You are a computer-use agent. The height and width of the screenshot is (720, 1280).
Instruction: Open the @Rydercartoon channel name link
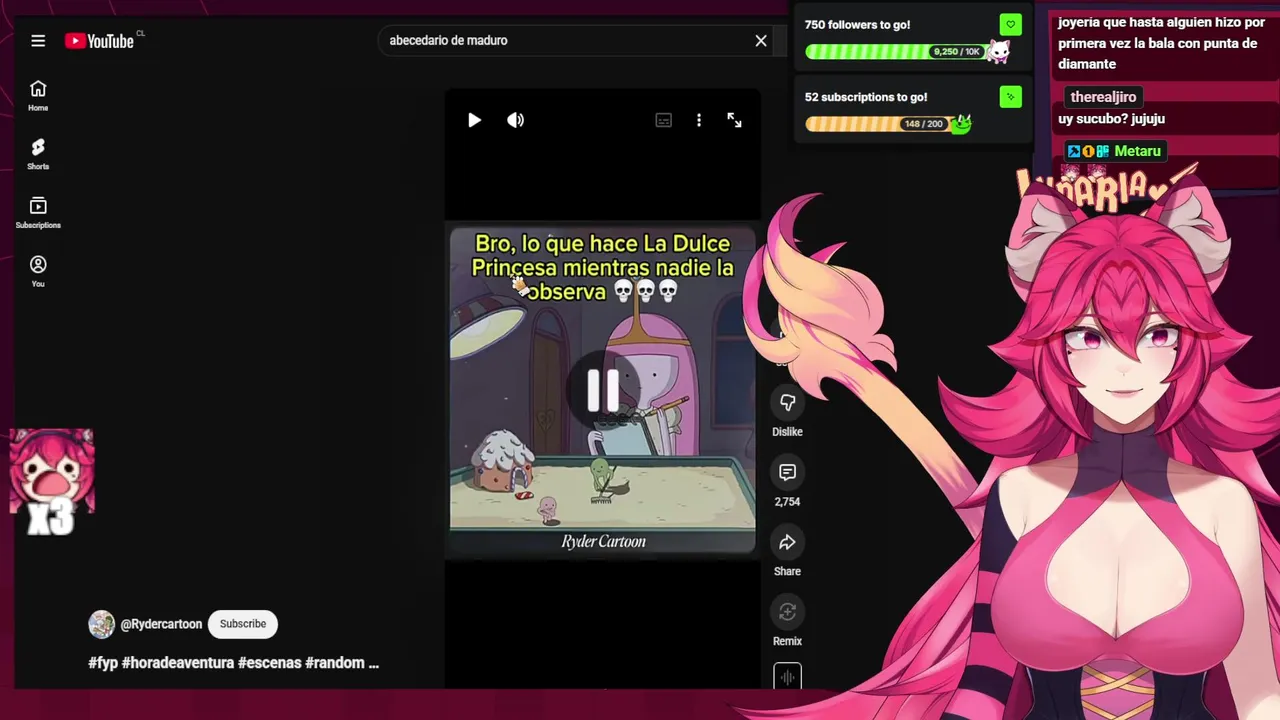coord(161,624)
